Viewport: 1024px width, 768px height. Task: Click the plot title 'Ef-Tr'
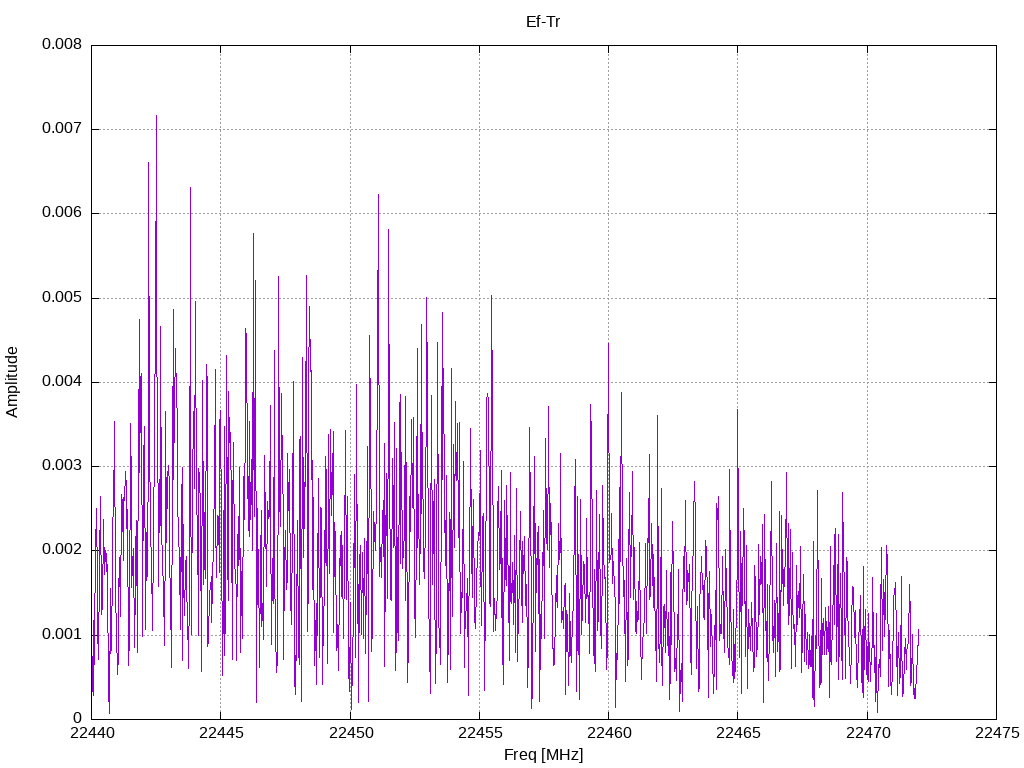543,22
